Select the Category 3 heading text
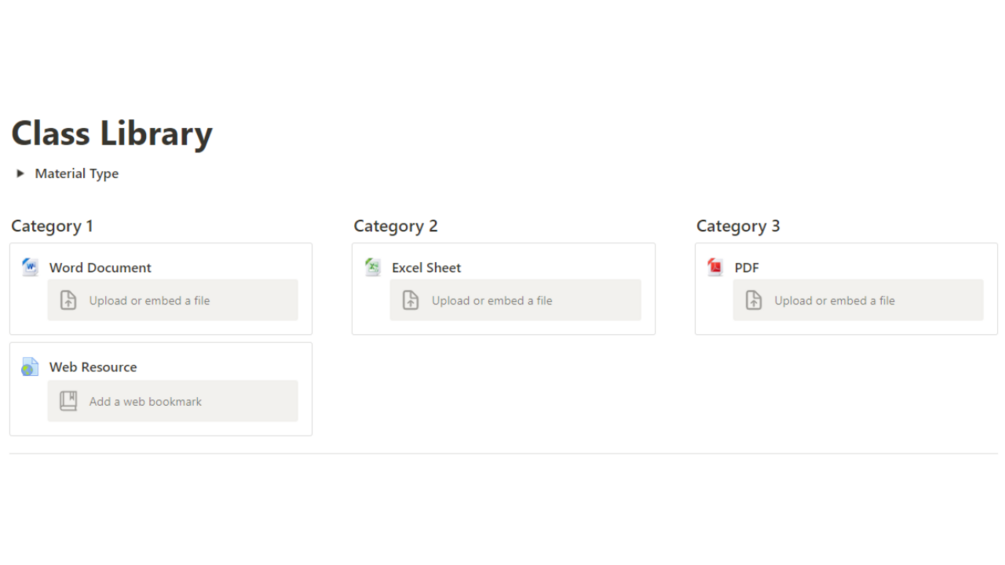 pos(738,226)
